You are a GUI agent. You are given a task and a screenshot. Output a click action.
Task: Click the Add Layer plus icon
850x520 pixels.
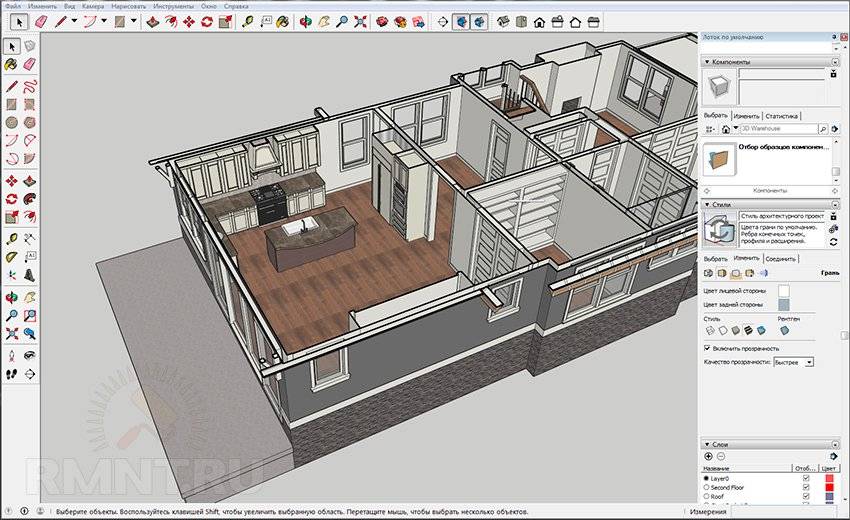pyautogui.click(x=709, y=456)
